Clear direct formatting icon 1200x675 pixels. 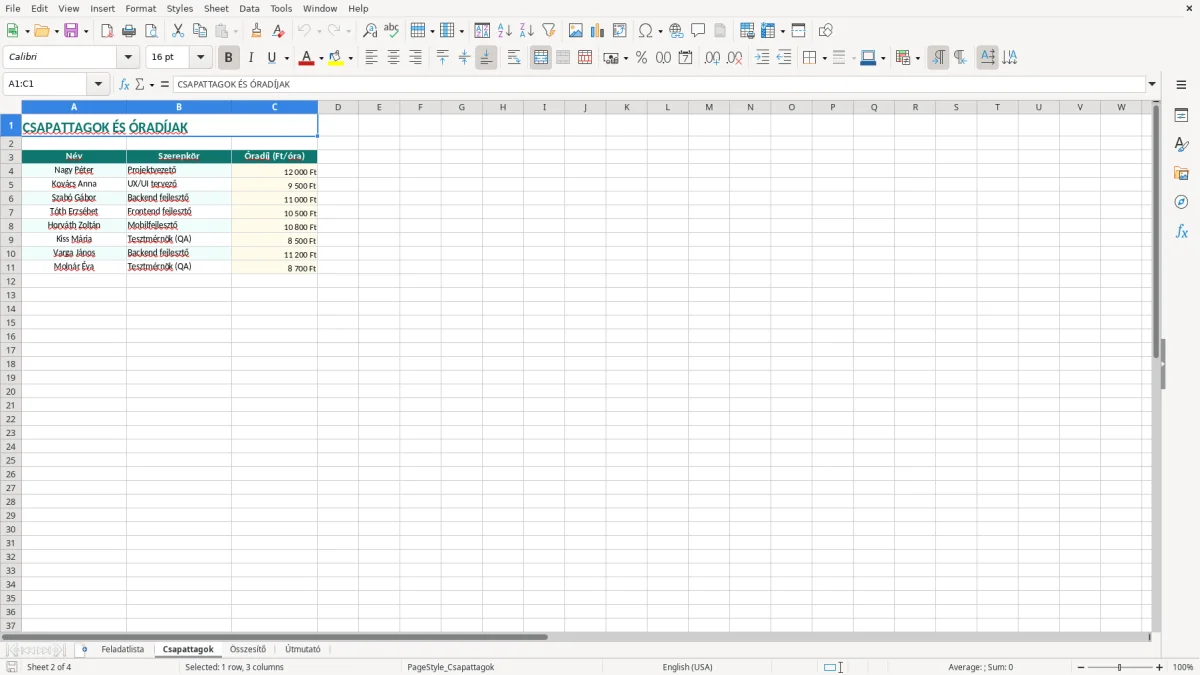point(279,31)
